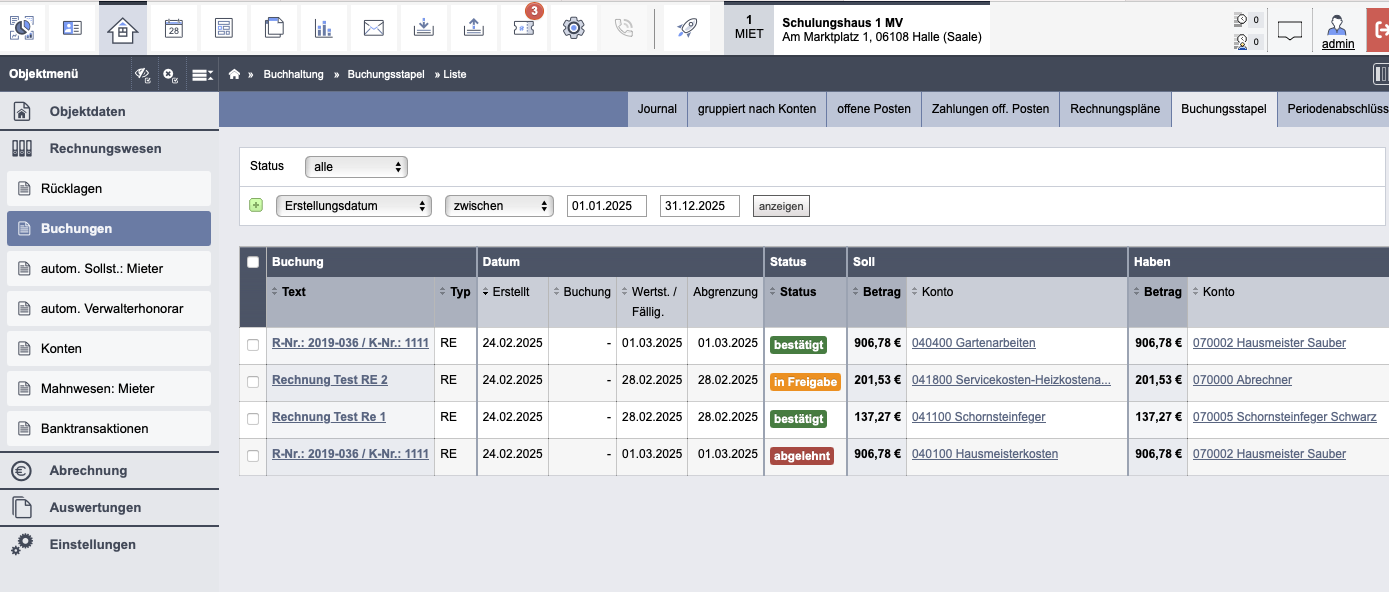Add filter with green plus icon
The image size is (1389, 592).
tap(256, 205)
